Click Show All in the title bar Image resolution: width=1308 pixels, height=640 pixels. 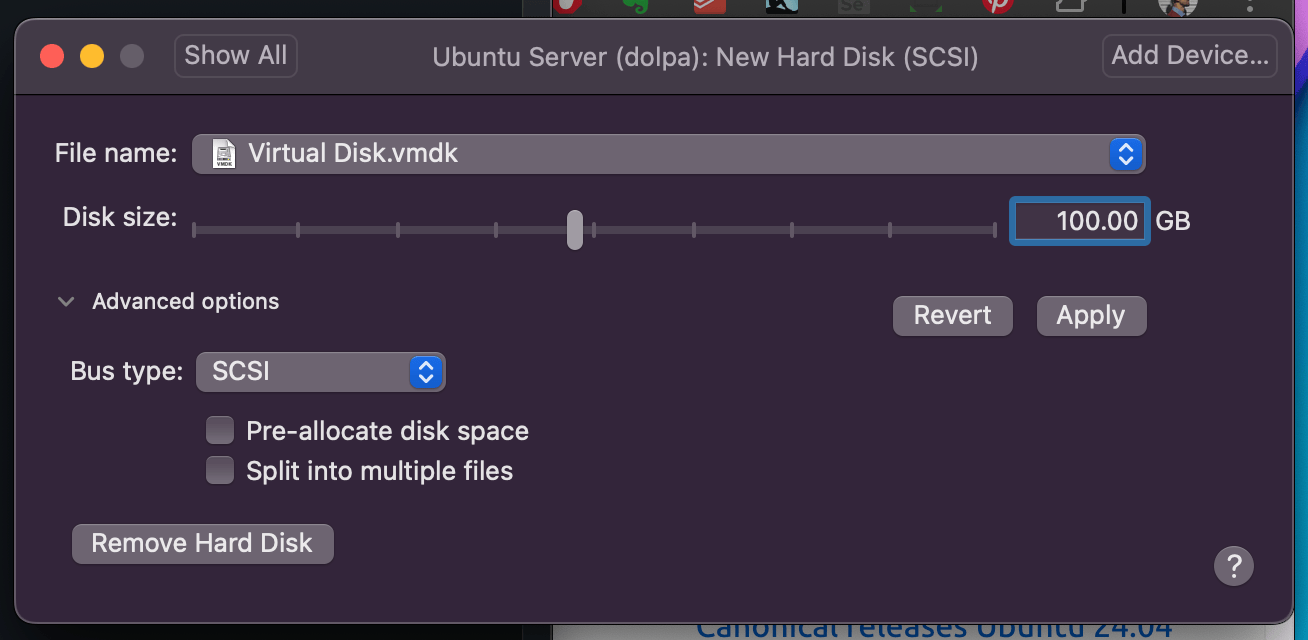pyautogui.click(x=235, y=56)
